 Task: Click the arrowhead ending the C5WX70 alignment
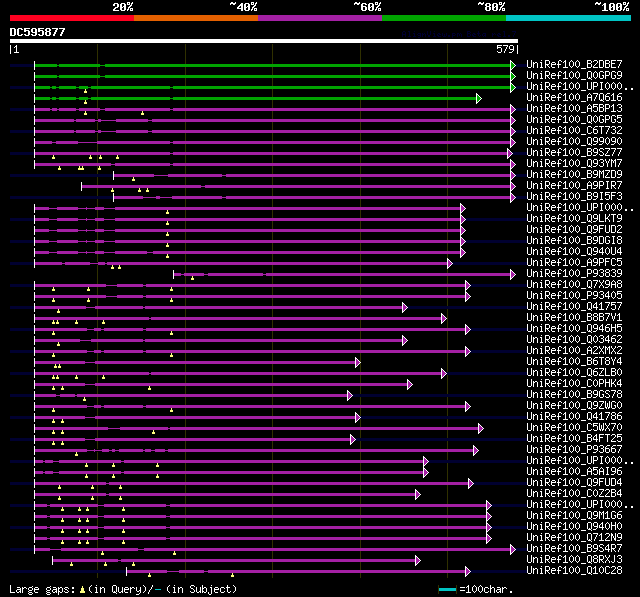(x=480, y=429)
